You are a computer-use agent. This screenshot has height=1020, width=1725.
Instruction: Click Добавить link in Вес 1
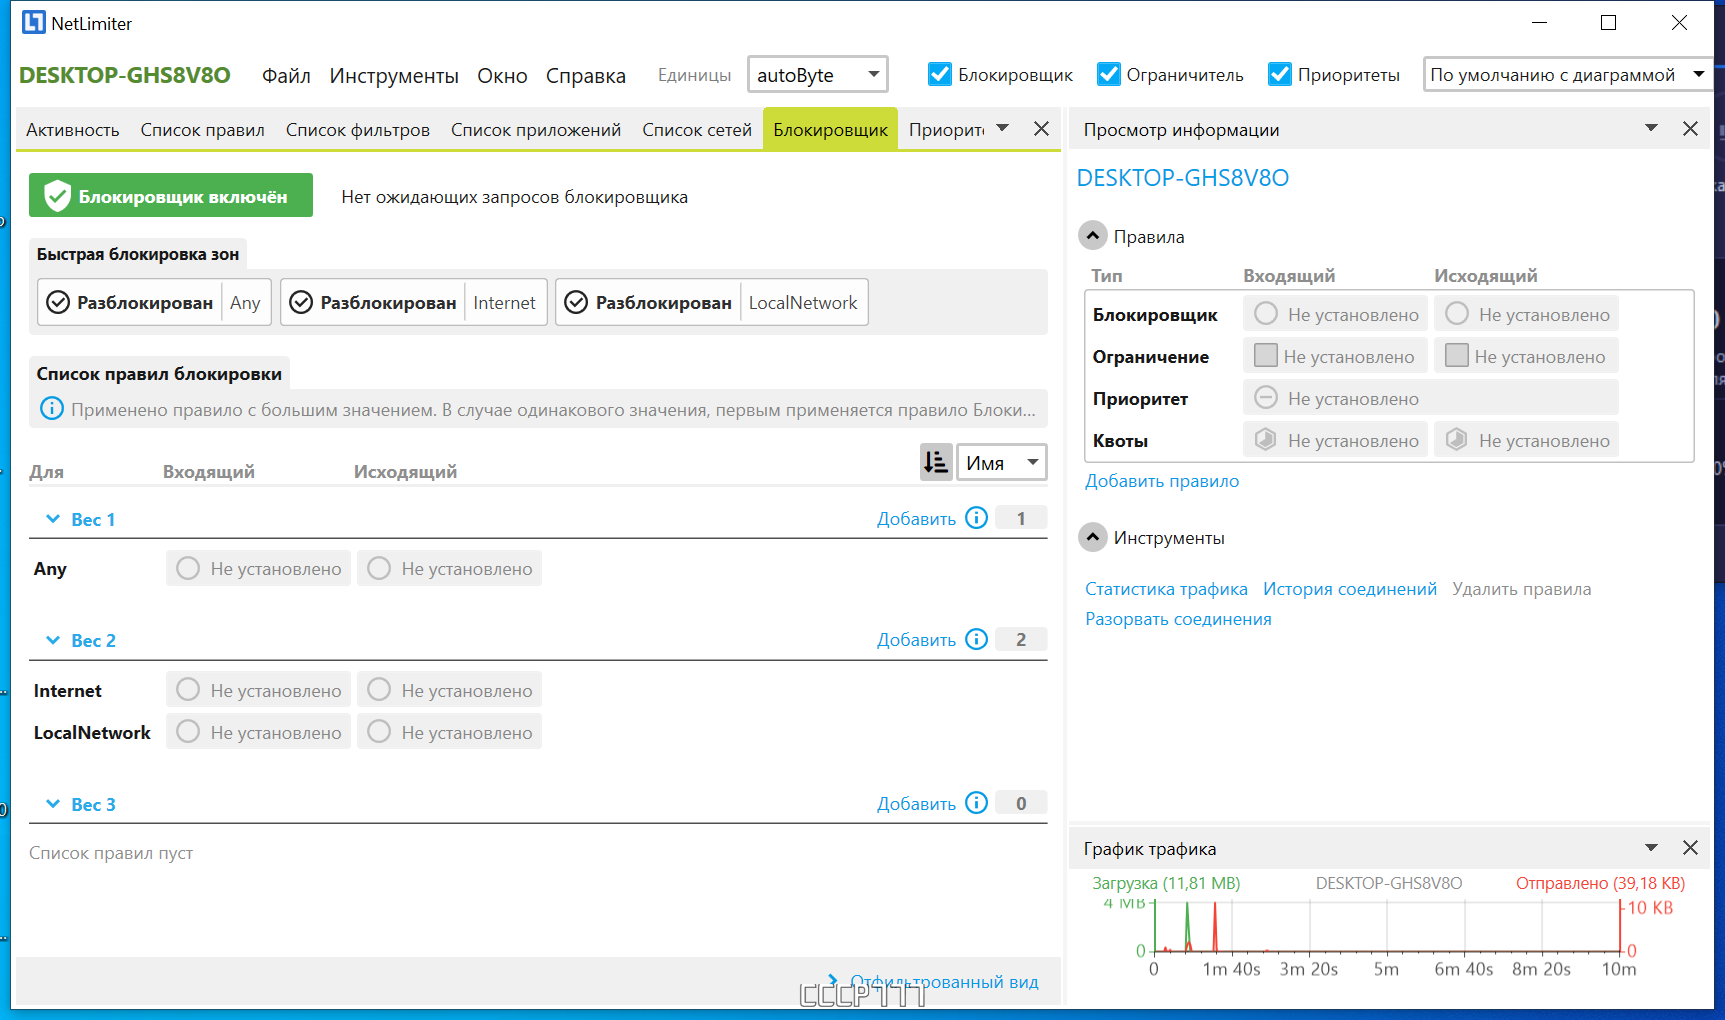916,518
